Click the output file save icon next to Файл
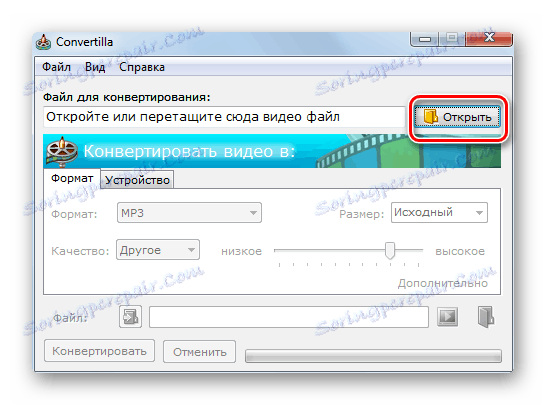Screen dimensions: 547x406 [x=130, y=317]
